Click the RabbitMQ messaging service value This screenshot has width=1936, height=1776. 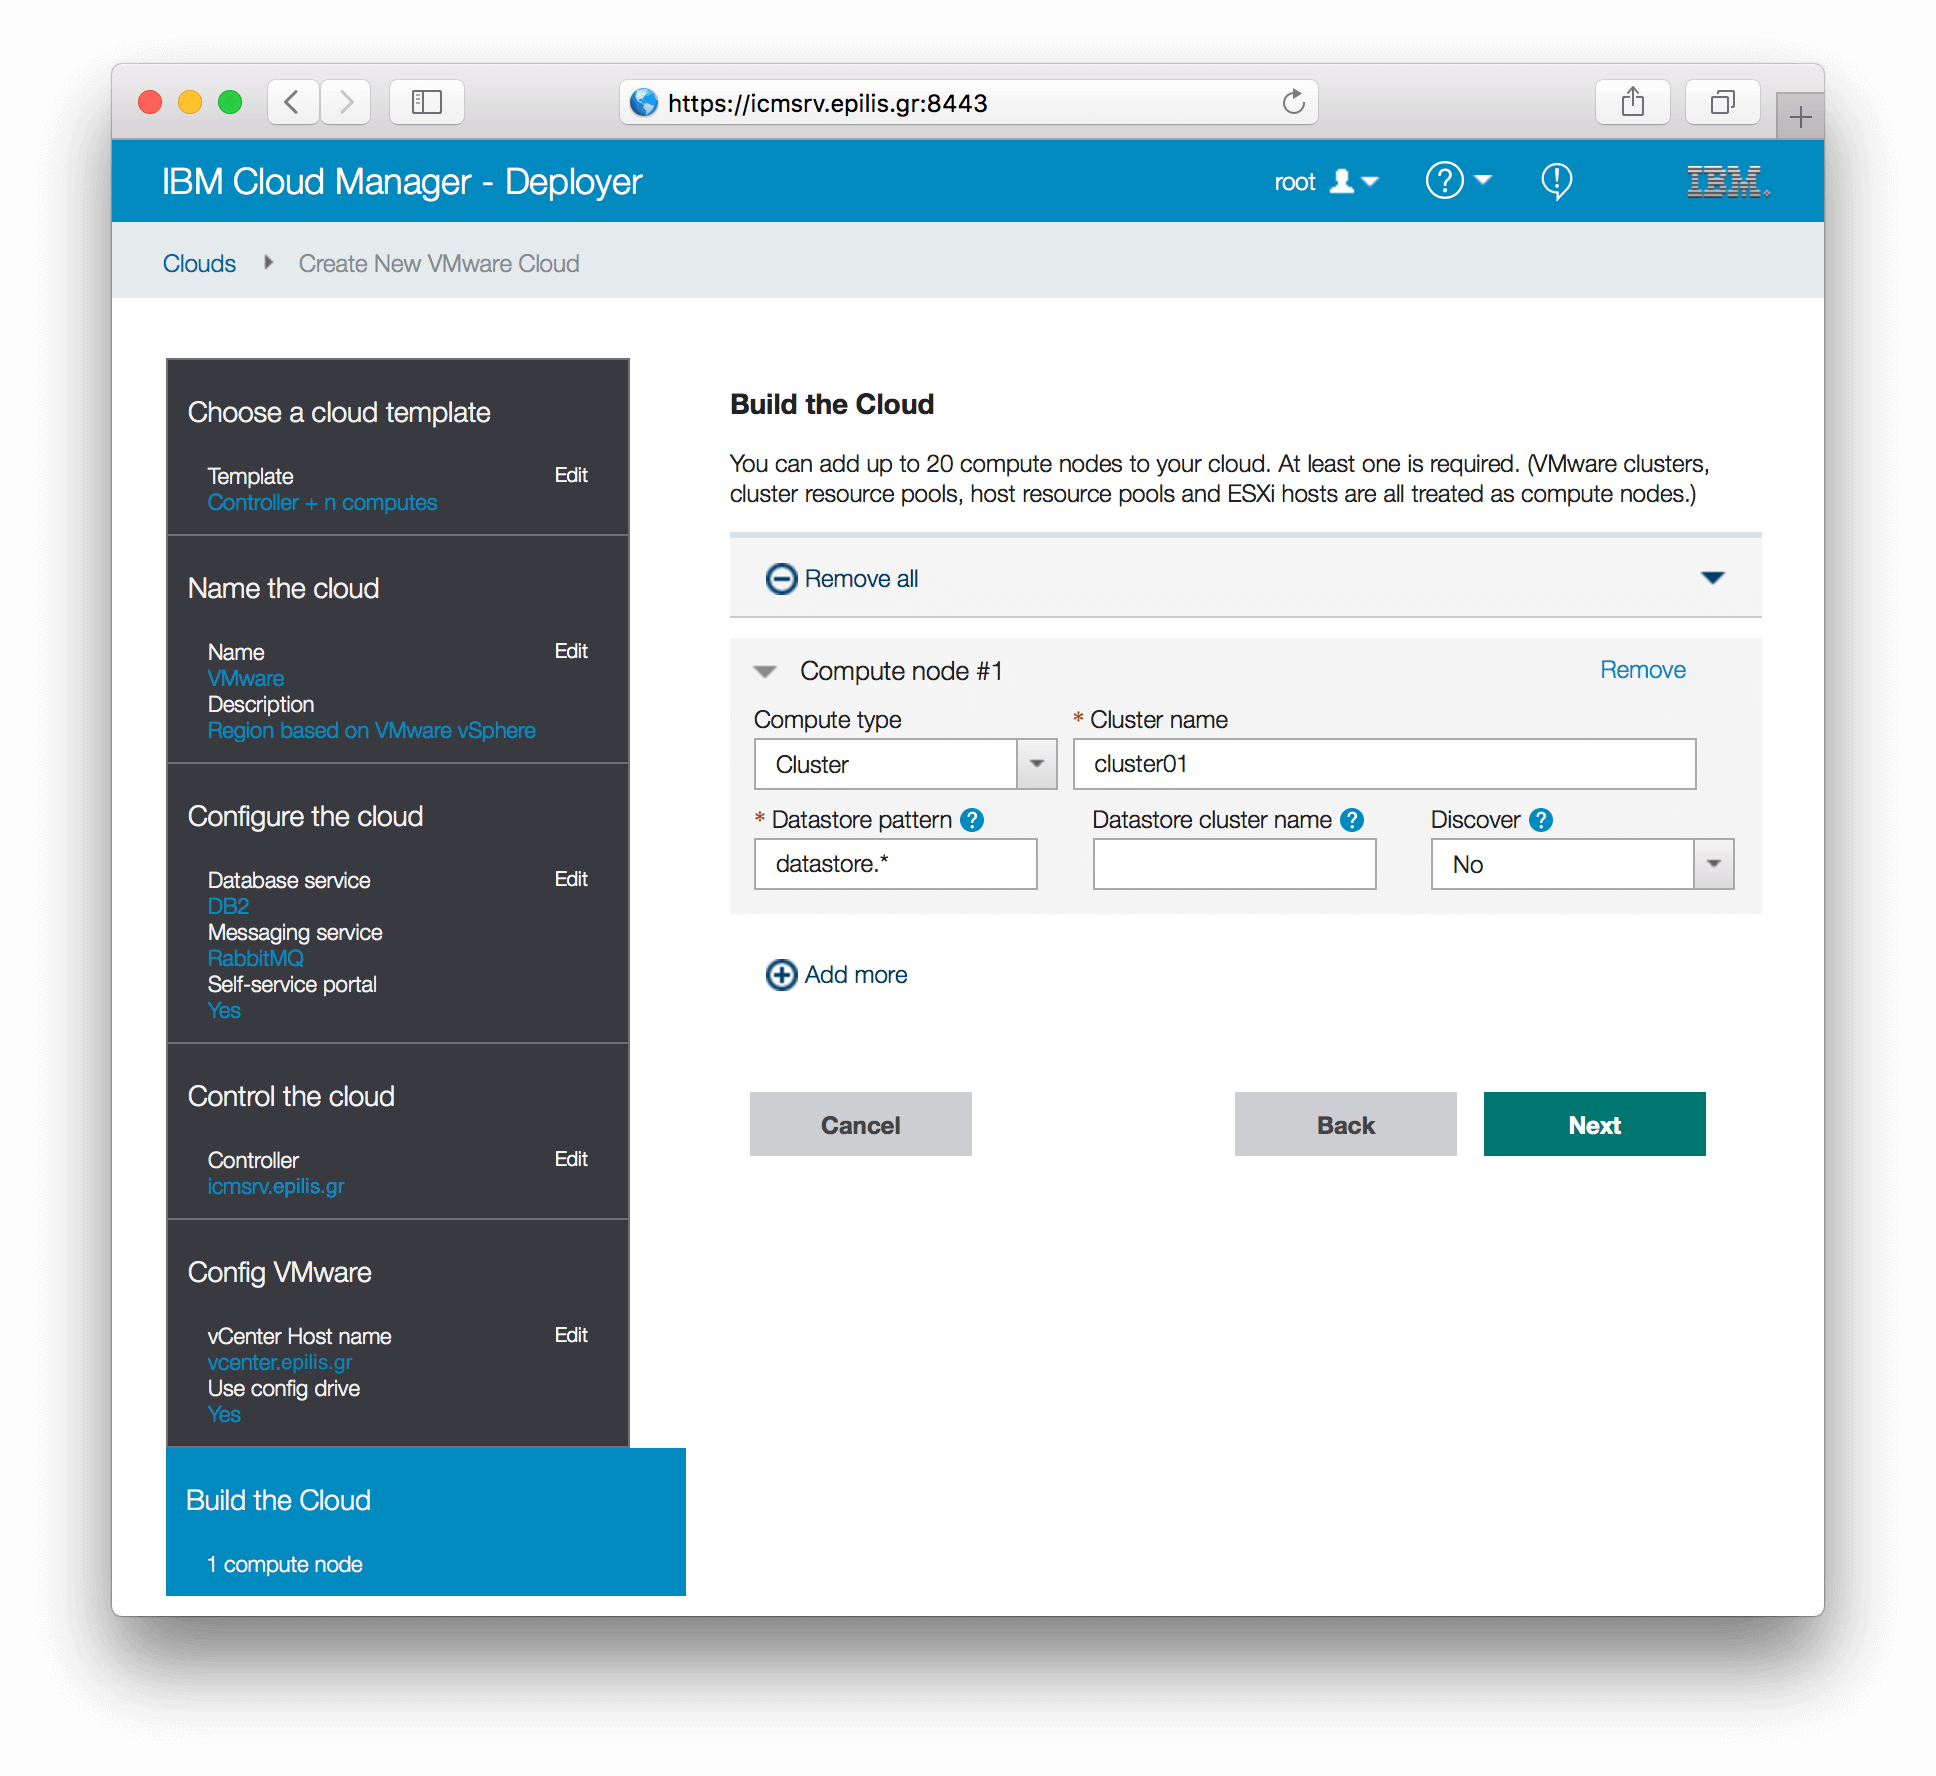point(256,958)
